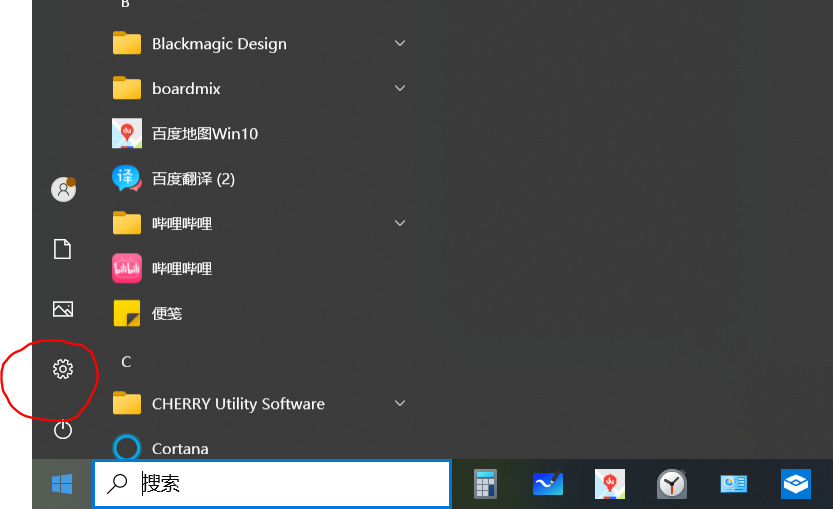Screen dimensions: 833x509
Task: Open the contact card app on taskbar
Action: pyautogui.click(x=734, y=484)
